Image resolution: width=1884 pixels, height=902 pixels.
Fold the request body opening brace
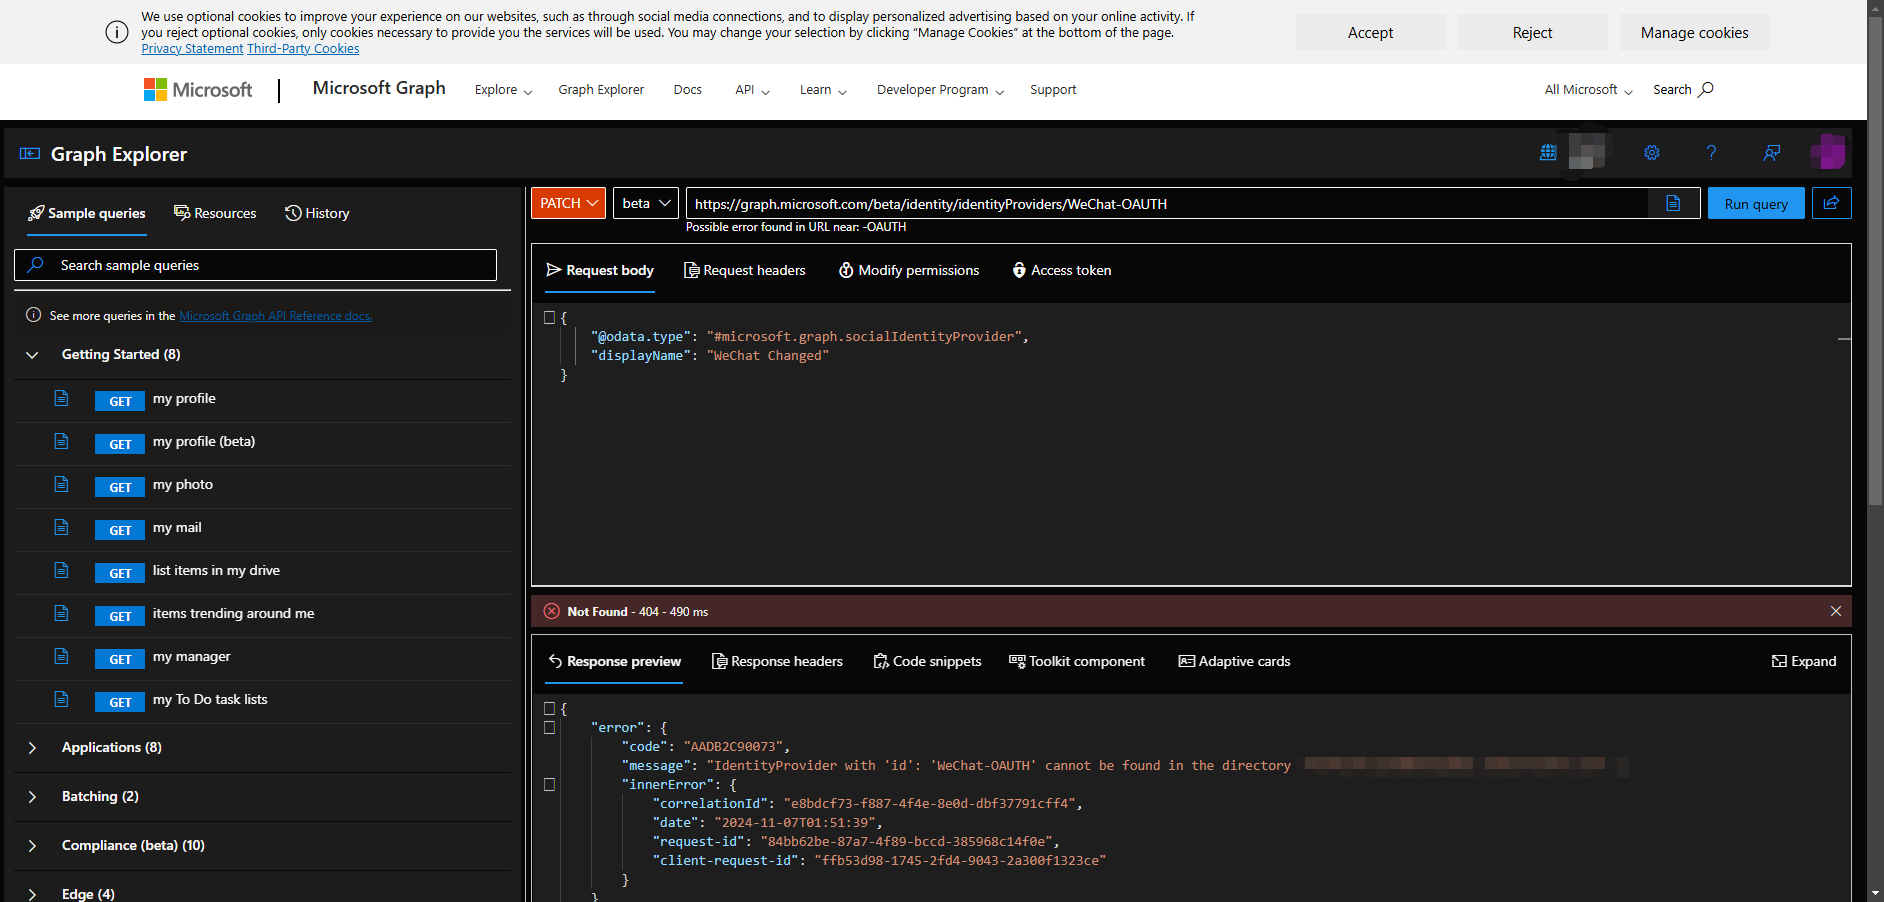pos(549,317)
